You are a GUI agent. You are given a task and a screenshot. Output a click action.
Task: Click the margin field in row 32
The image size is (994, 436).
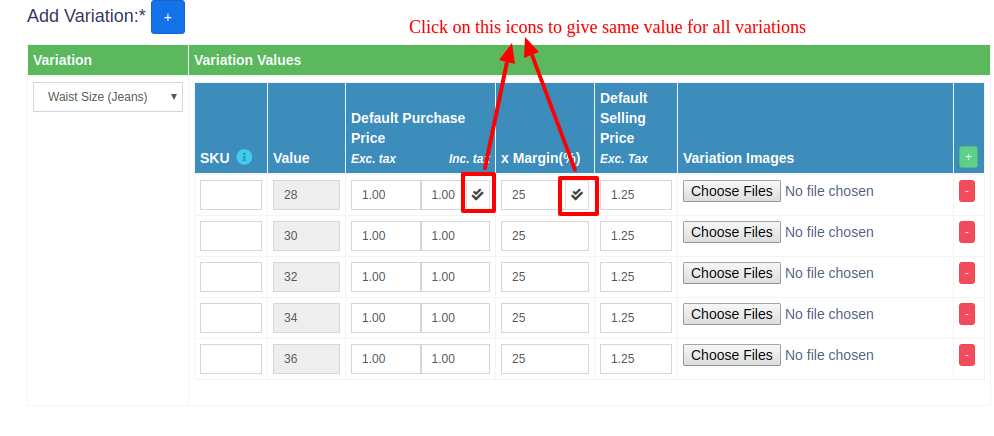[545, 277]
